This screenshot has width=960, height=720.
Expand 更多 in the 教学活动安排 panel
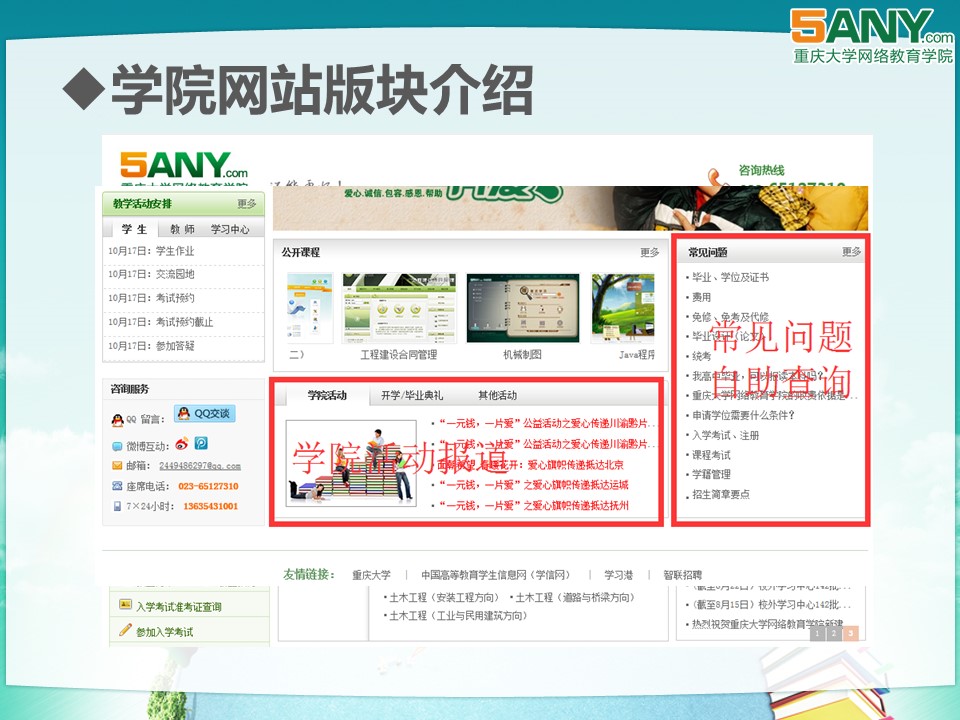point(247,204)
